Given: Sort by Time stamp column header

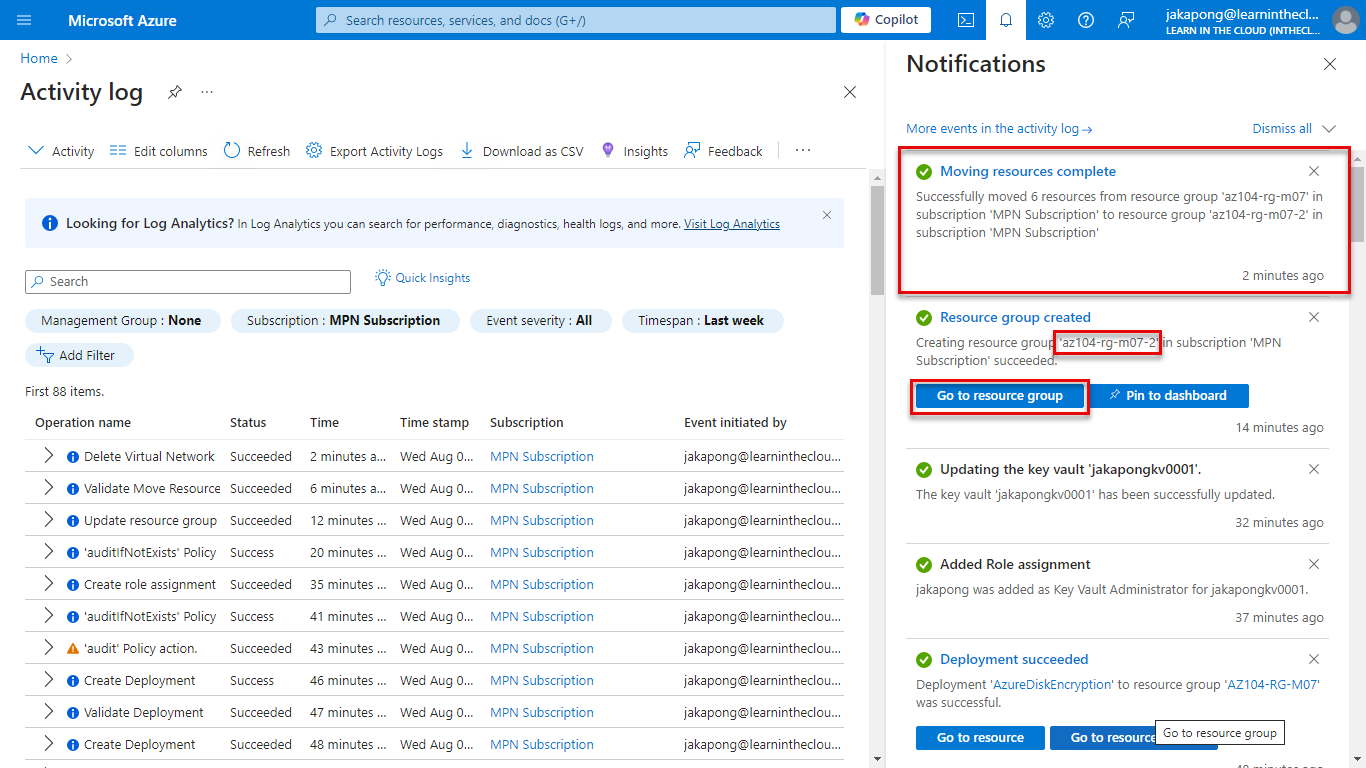Looking at the screenshot, I should point(434,423).
